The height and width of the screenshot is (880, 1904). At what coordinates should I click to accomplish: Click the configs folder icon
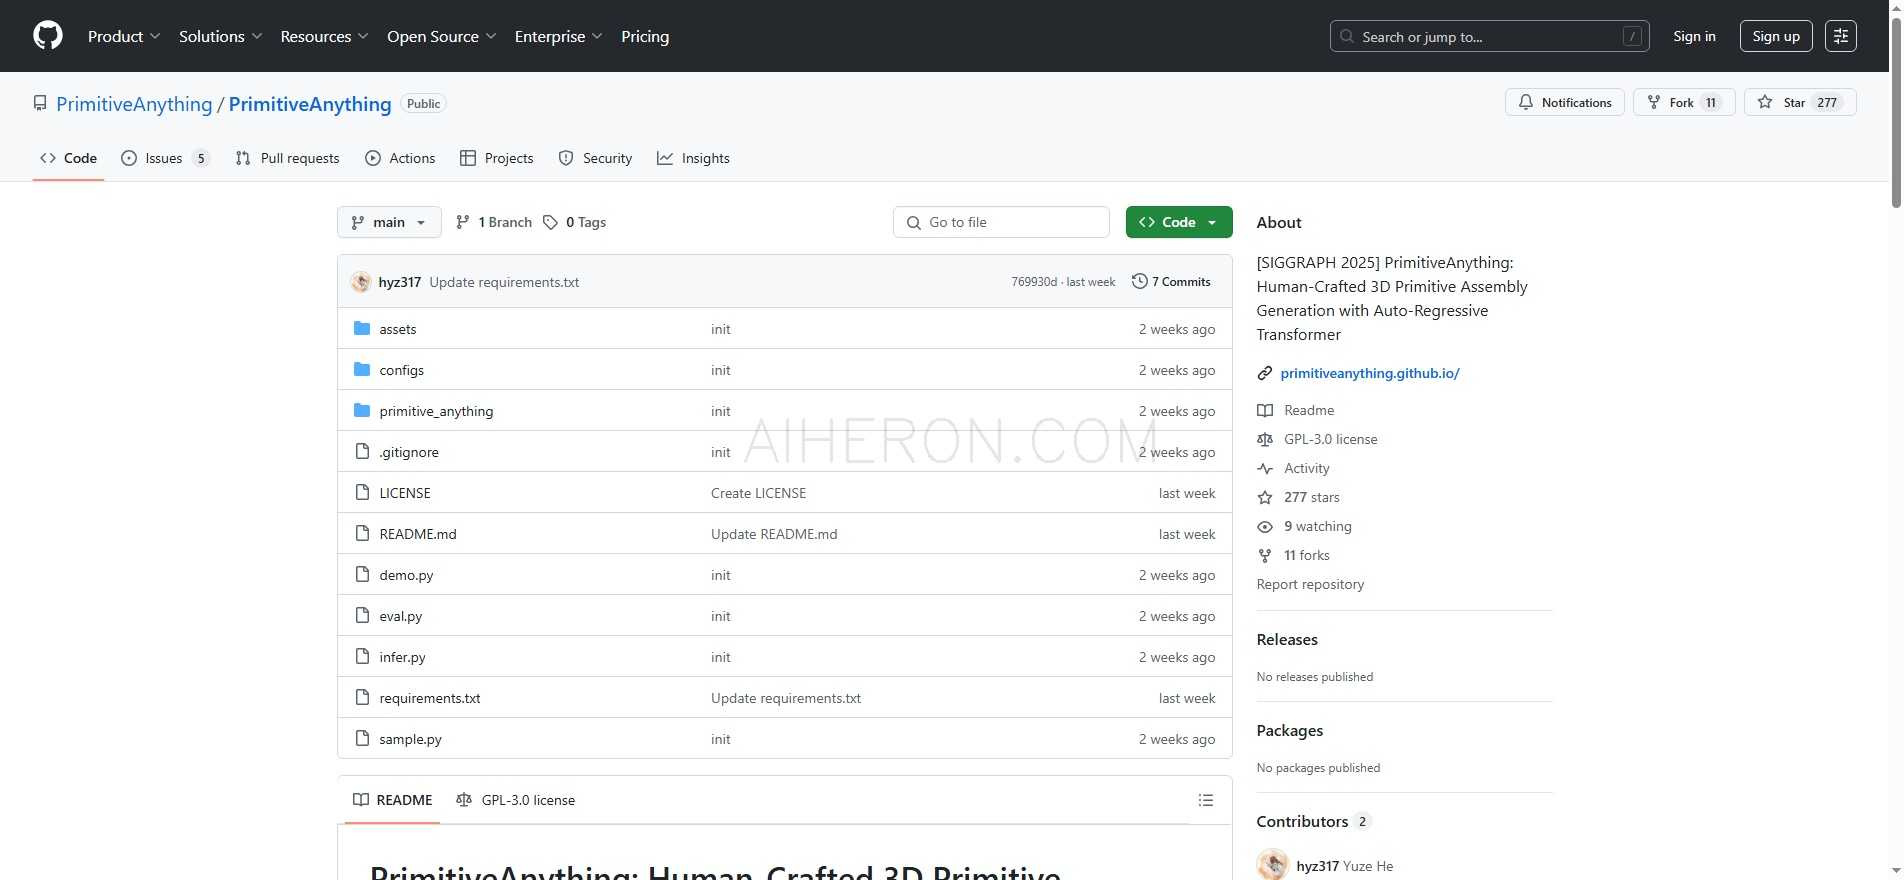(x=362, y=370)
